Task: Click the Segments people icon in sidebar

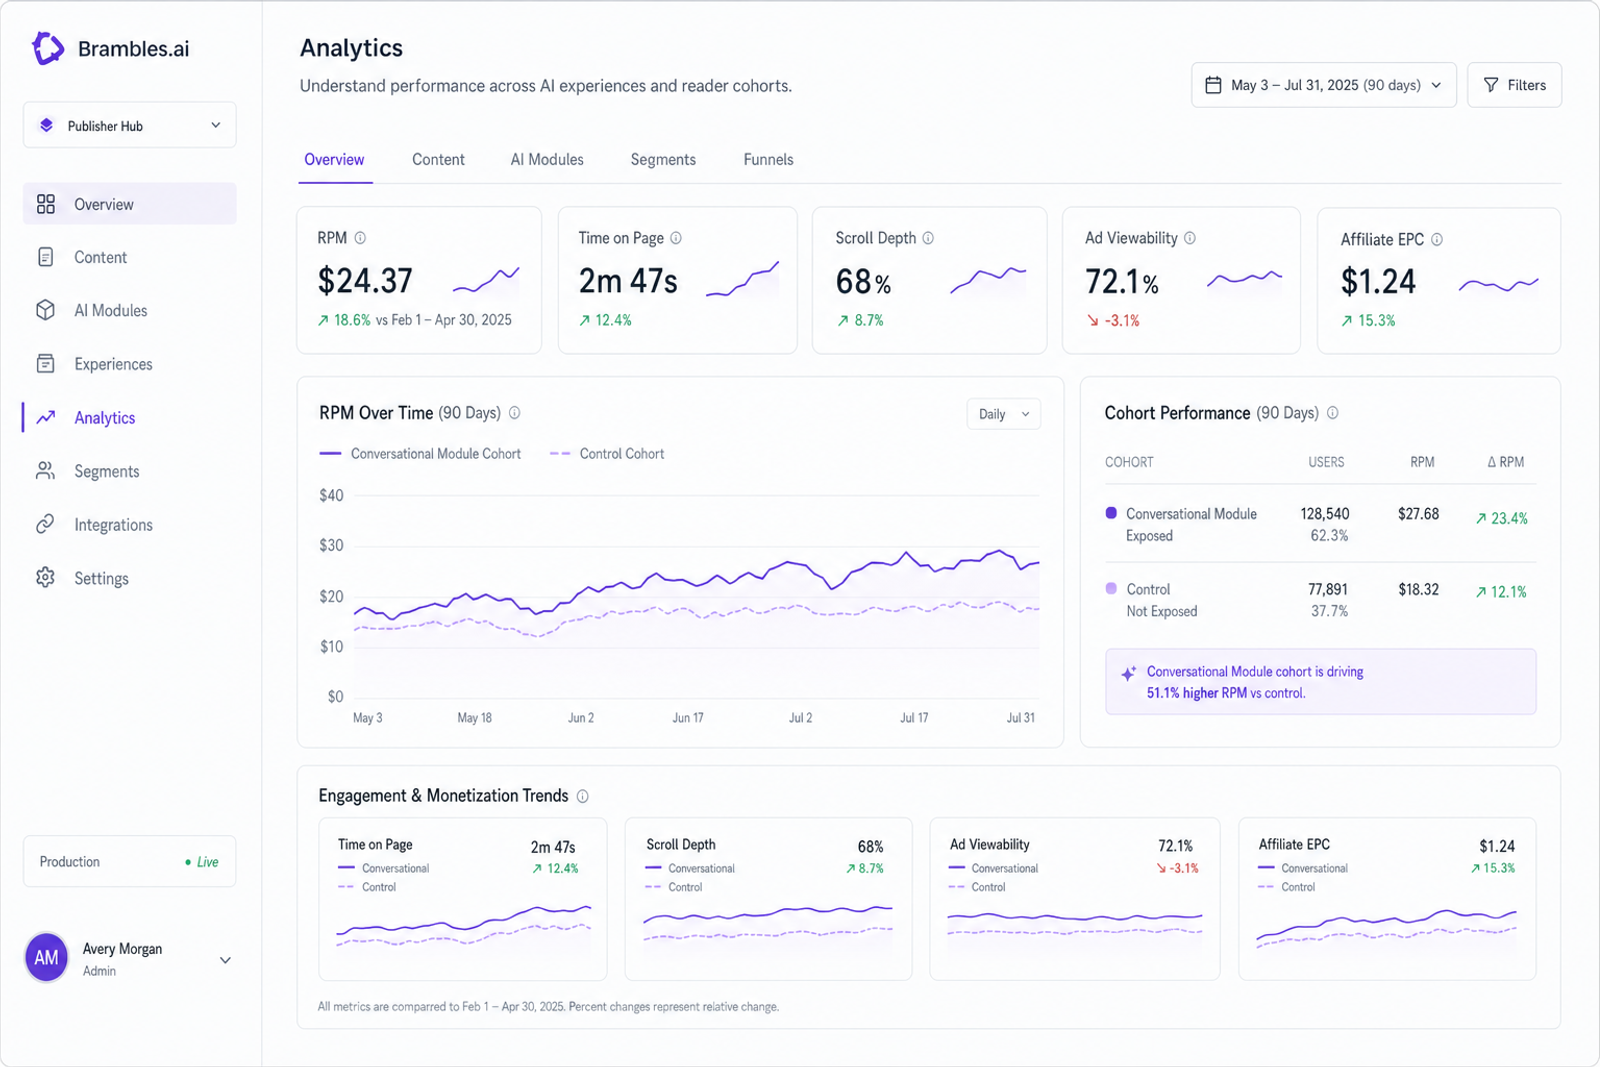Action: point(46,471)
